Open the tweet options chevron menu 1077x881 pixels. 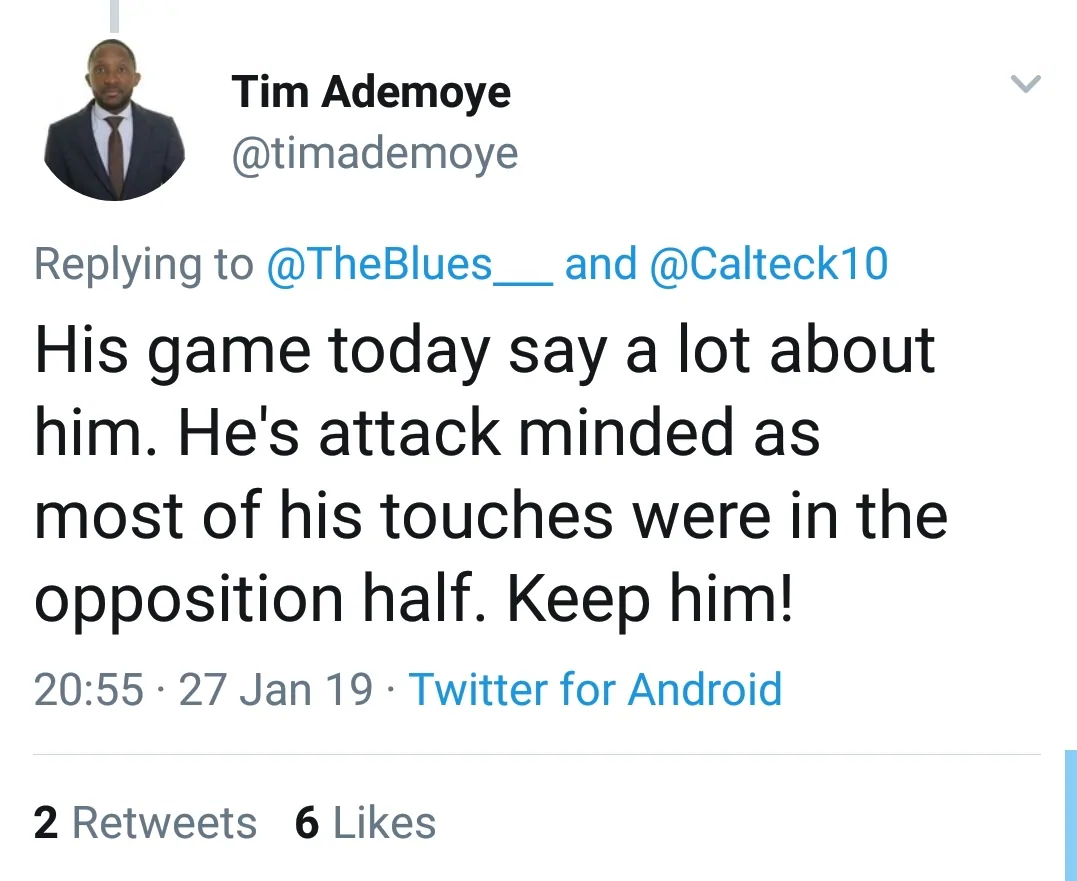pos(1026,85)
